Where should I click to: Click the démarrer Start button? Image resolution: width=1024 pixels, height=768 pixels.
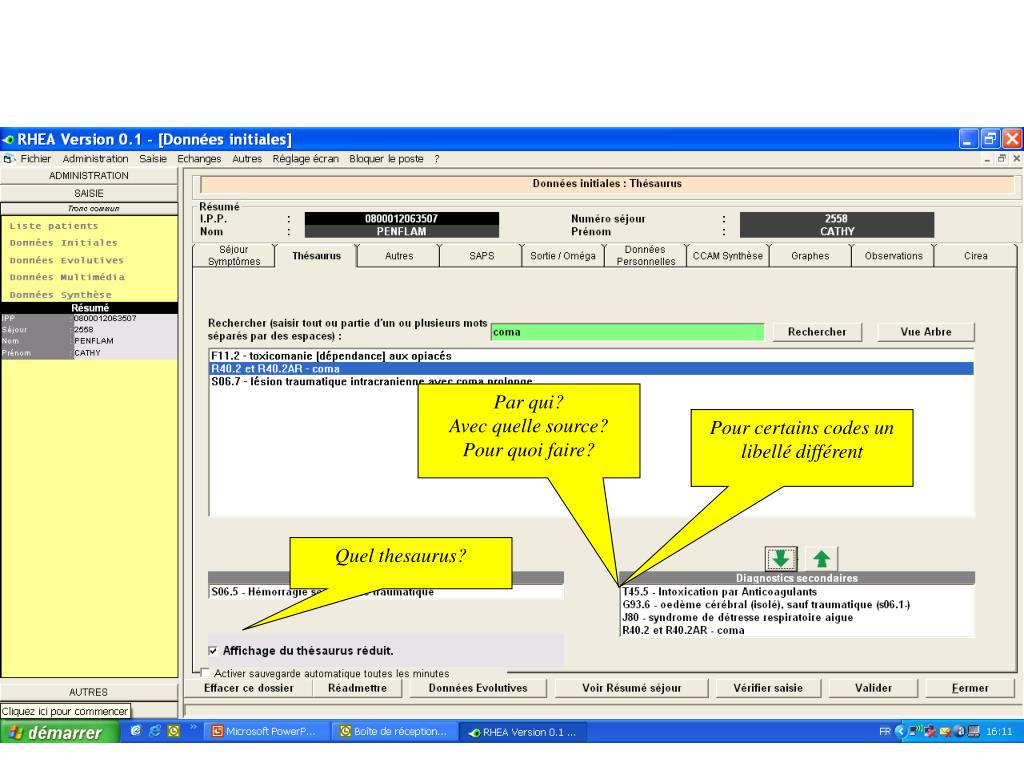pyautogui.click(x=60, y=732)
